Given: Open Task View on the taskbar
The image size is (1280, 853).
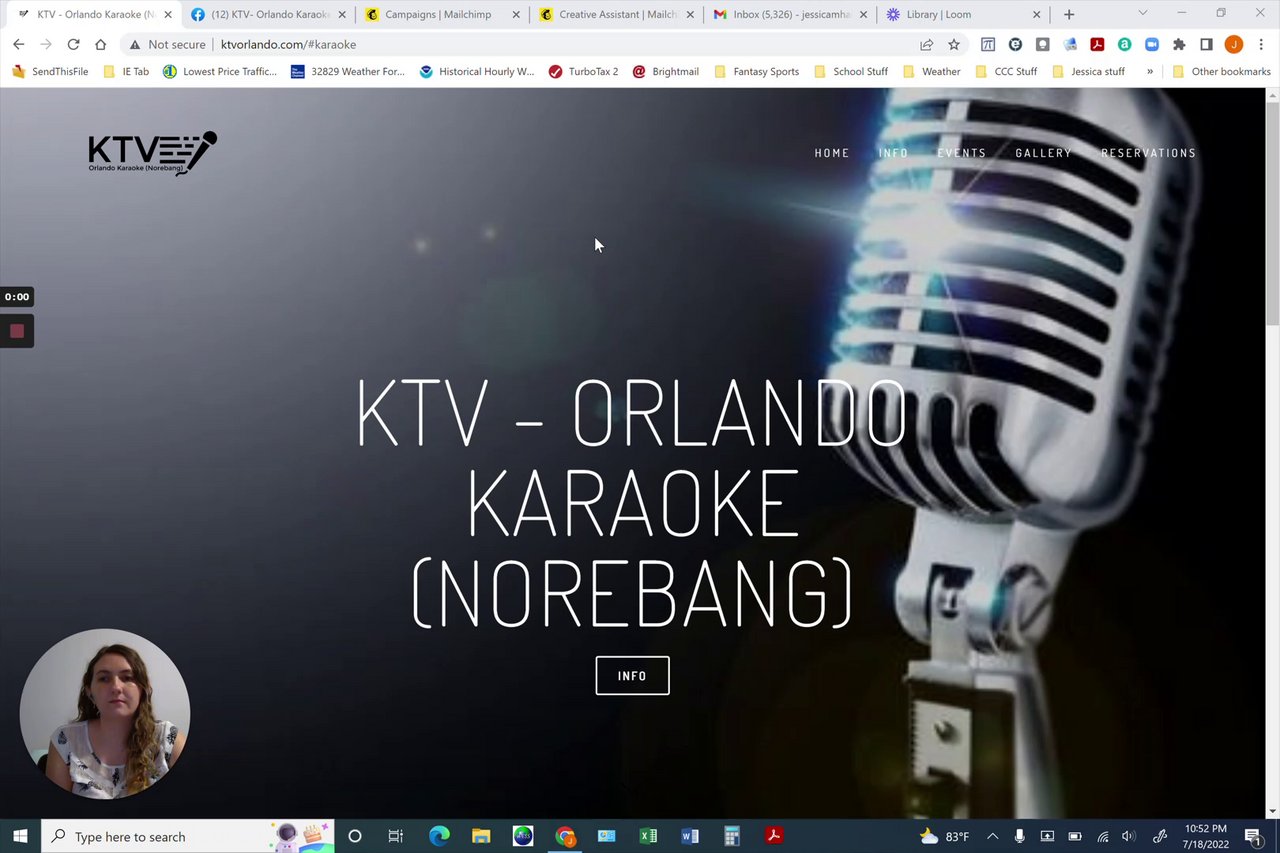Looking at the screenshot, I should point(396,836).
